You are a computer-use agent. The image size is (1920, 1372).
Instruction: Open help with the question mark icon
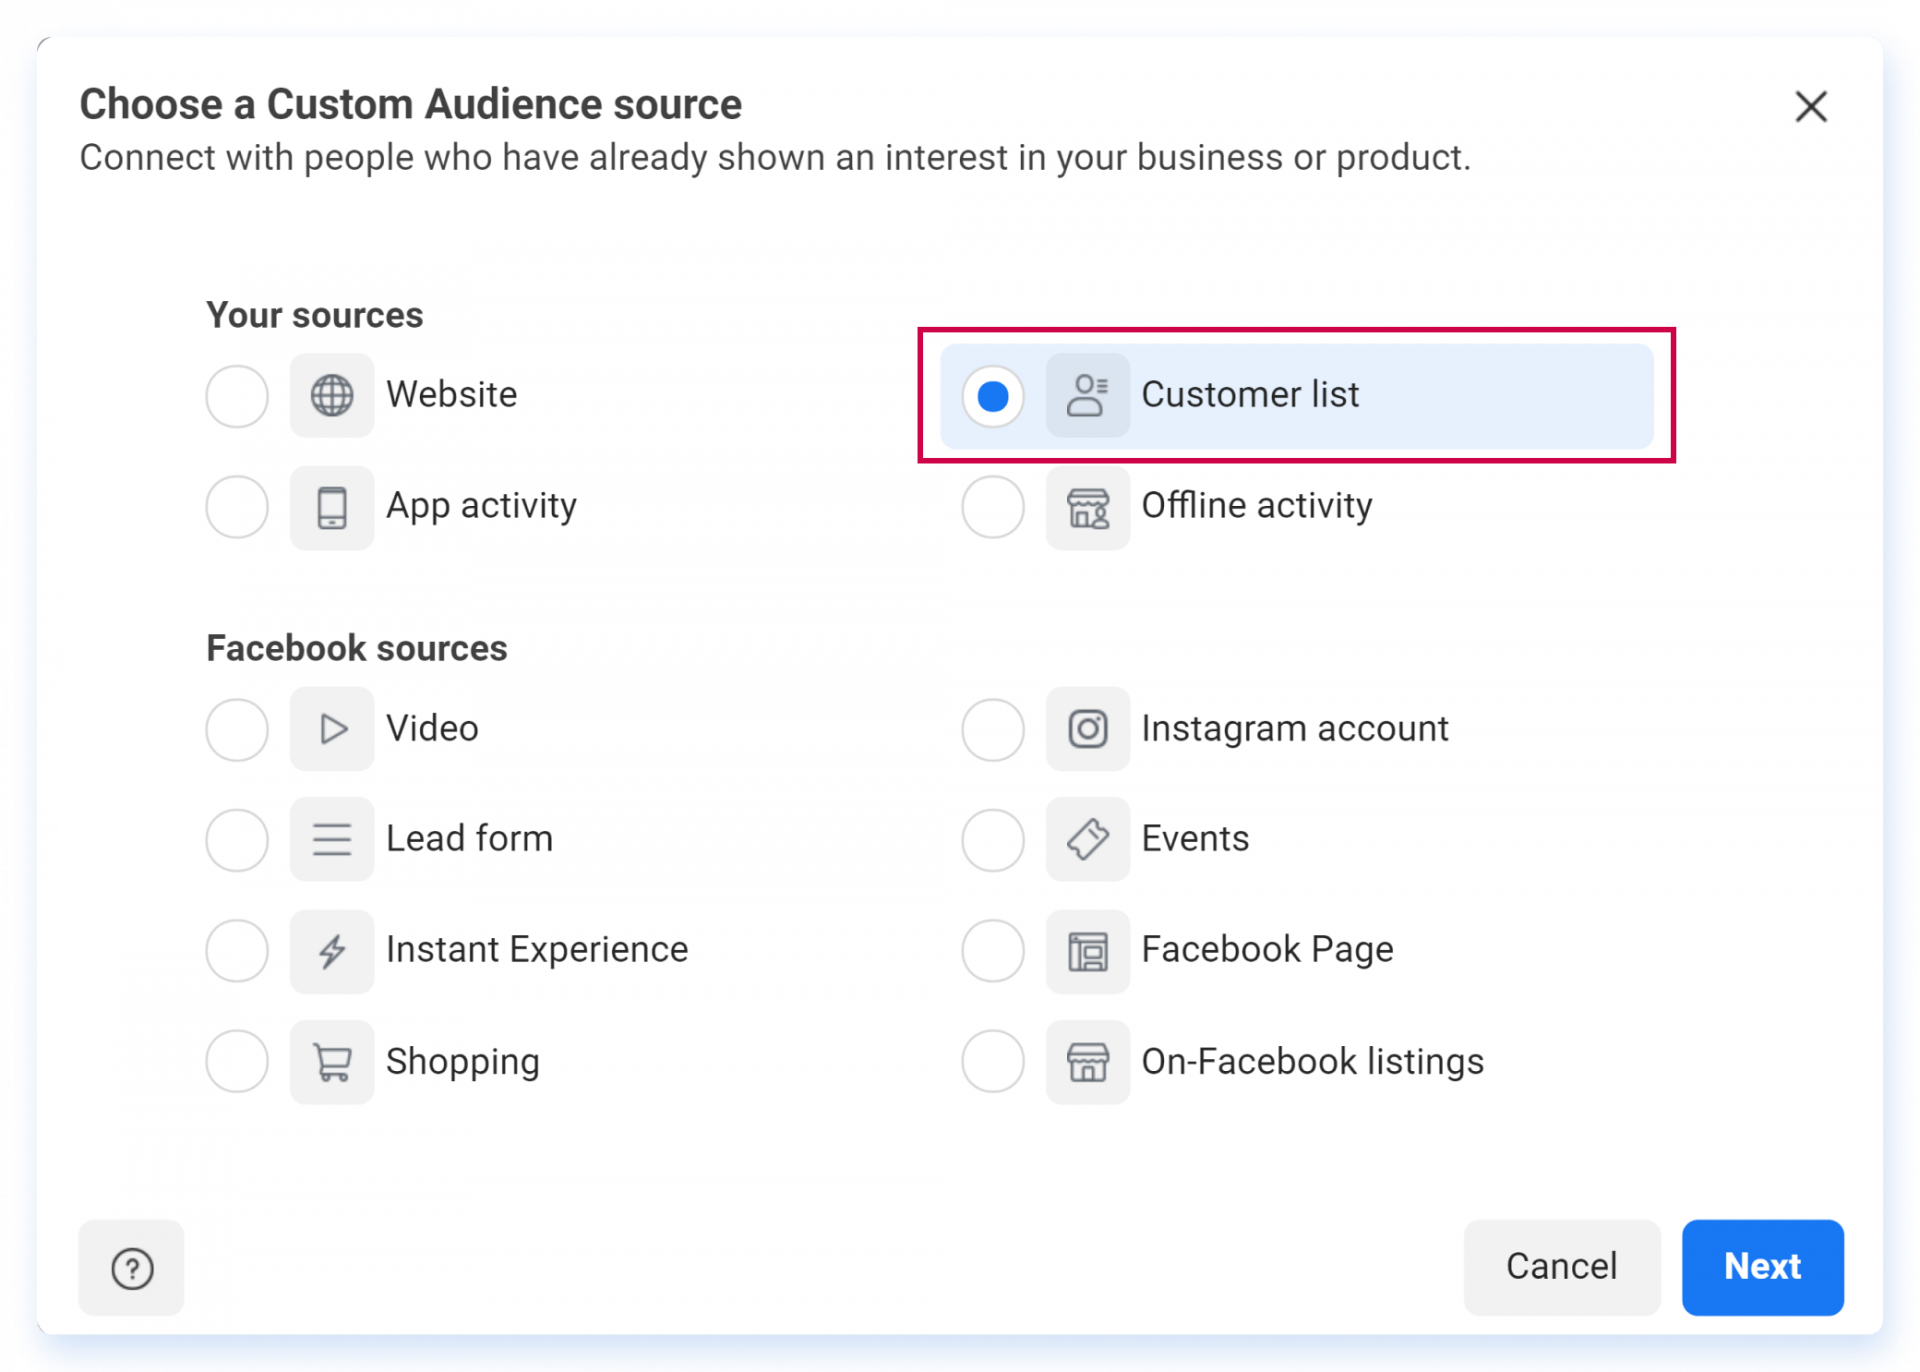[132, 1268]
